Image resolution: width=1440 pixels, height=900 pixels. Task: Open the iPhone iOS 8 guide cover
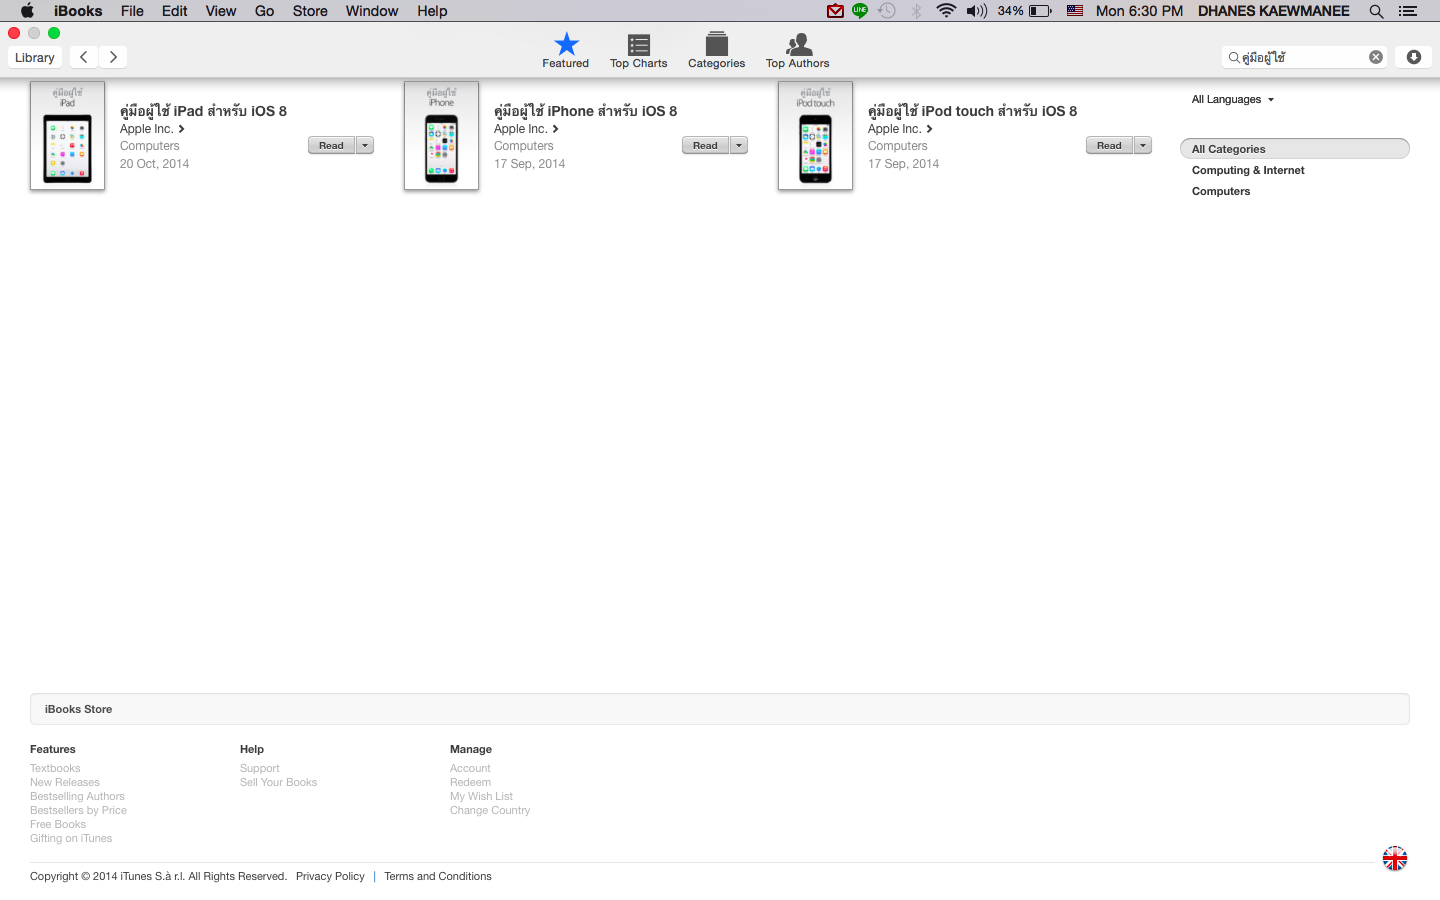click(441, 136)
